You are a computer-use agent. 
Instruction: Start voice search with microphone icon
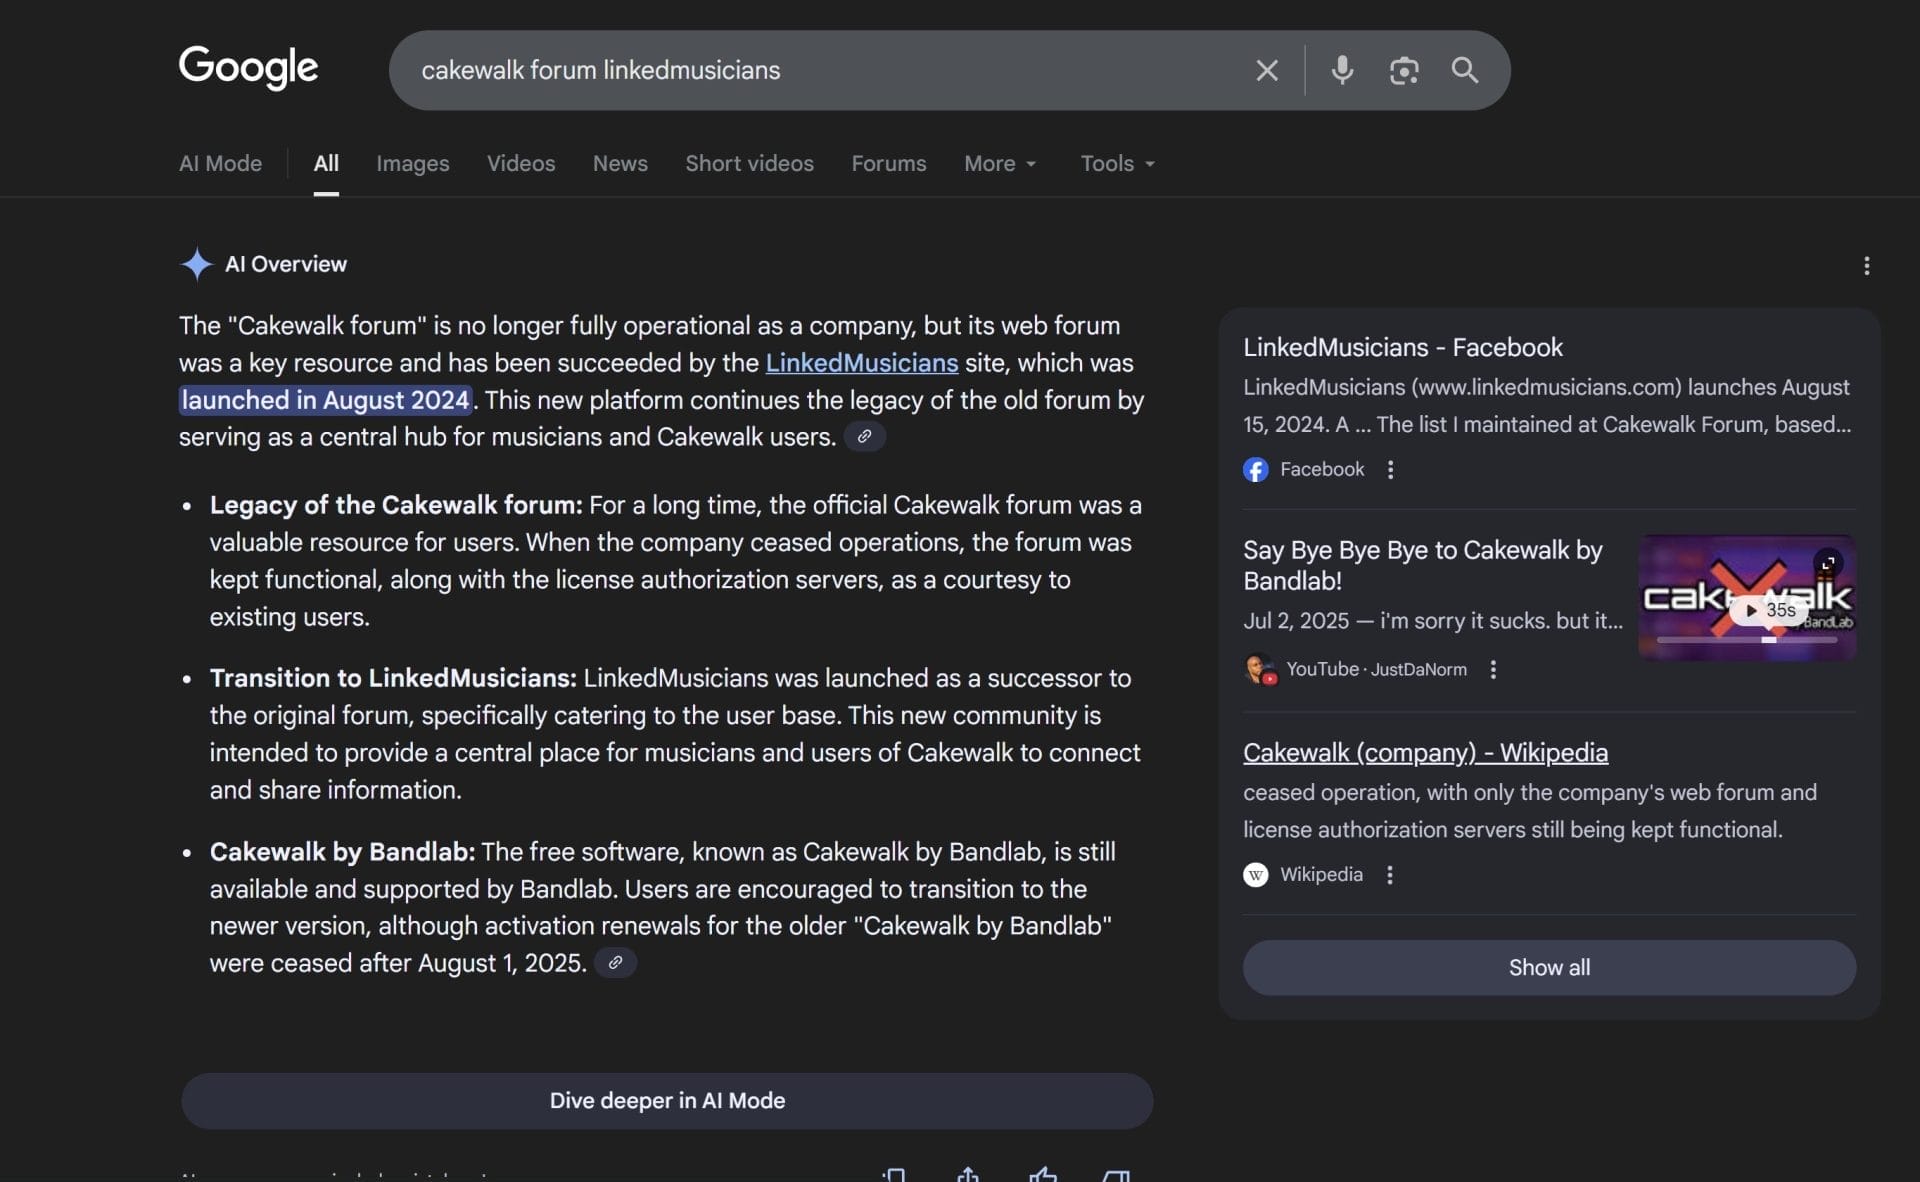(x=1342, y=70)
